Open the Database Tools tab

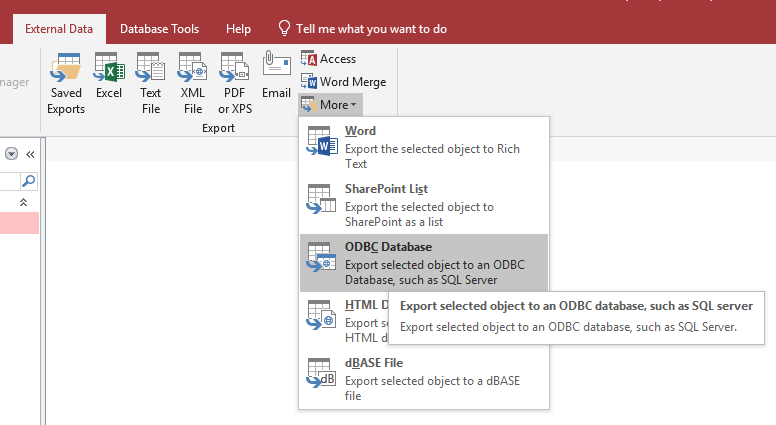pos(159,29)
